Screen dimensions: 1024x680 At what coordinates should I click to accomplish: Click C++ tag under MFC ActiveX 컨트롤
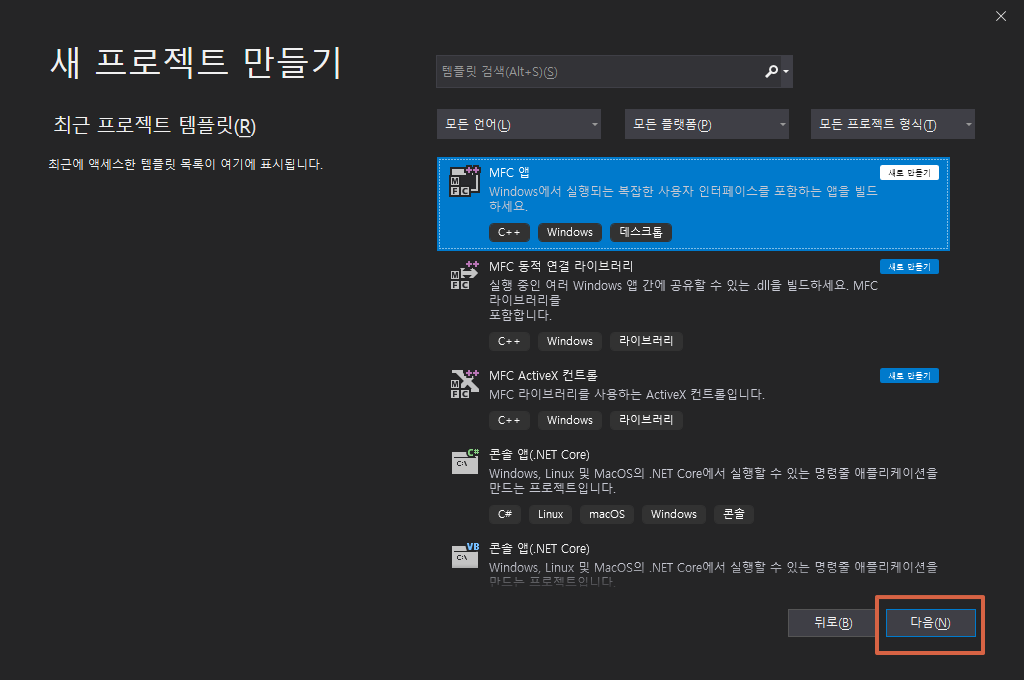click(509, 420)
